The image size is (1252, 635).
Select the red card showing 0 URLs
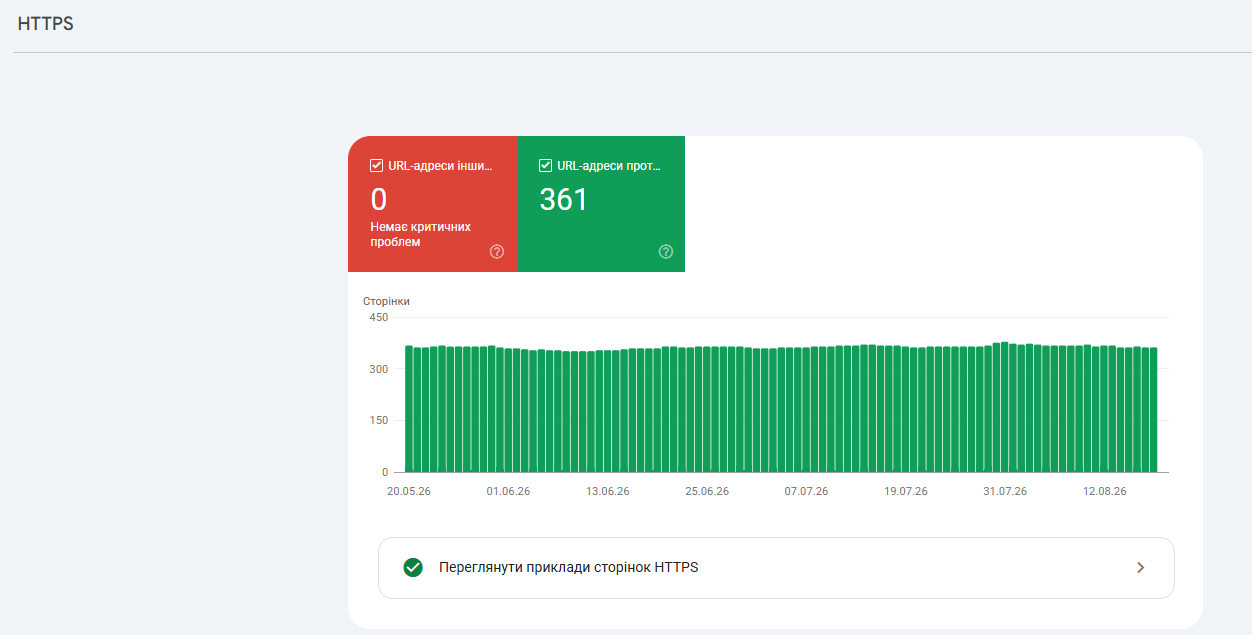tap(432, 204)
